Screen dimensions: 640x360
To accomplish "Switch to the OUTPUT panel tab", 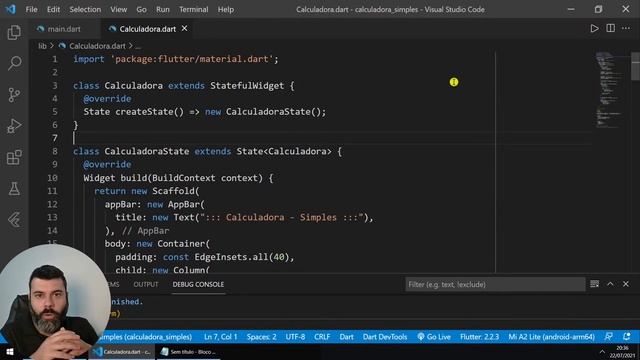I will pyautogui.click(x=146, y=284).
